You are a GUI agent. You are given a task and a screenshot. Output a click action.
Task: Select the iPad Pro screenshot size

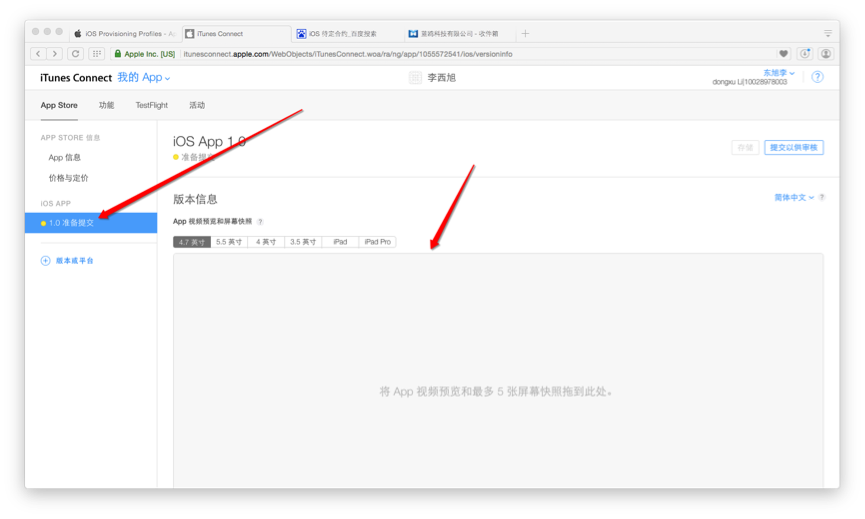pyautogui.click(x=377, y=242)
